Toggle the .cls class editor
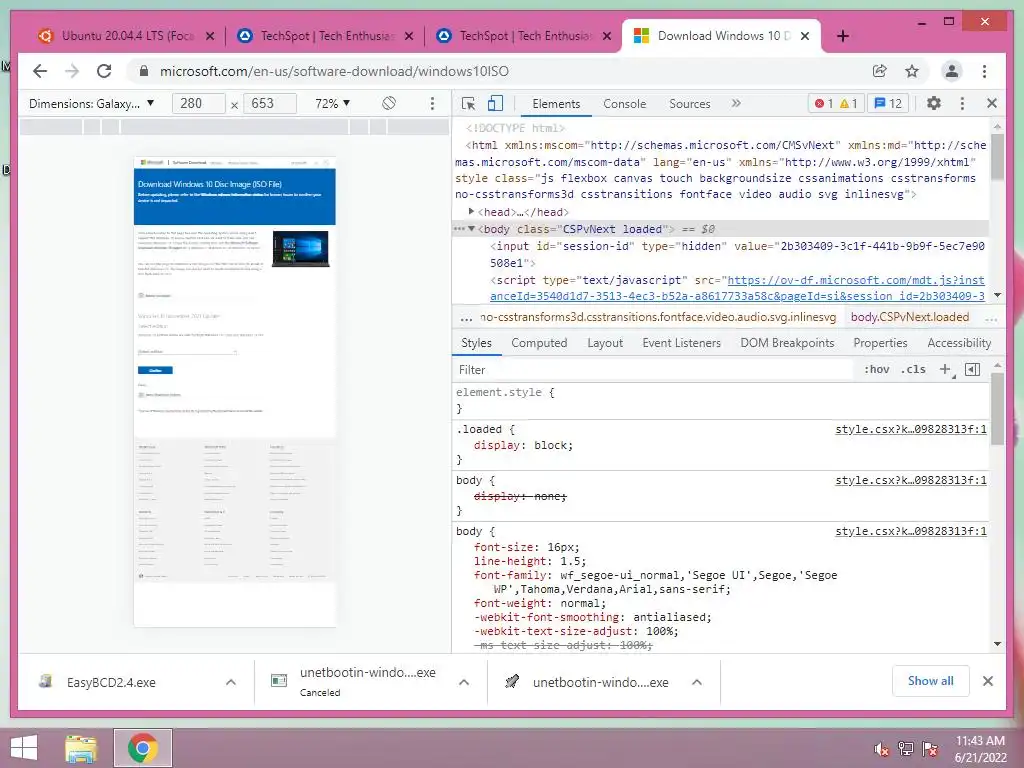This screenshot has height=768, width=1024. click(913, 370)
